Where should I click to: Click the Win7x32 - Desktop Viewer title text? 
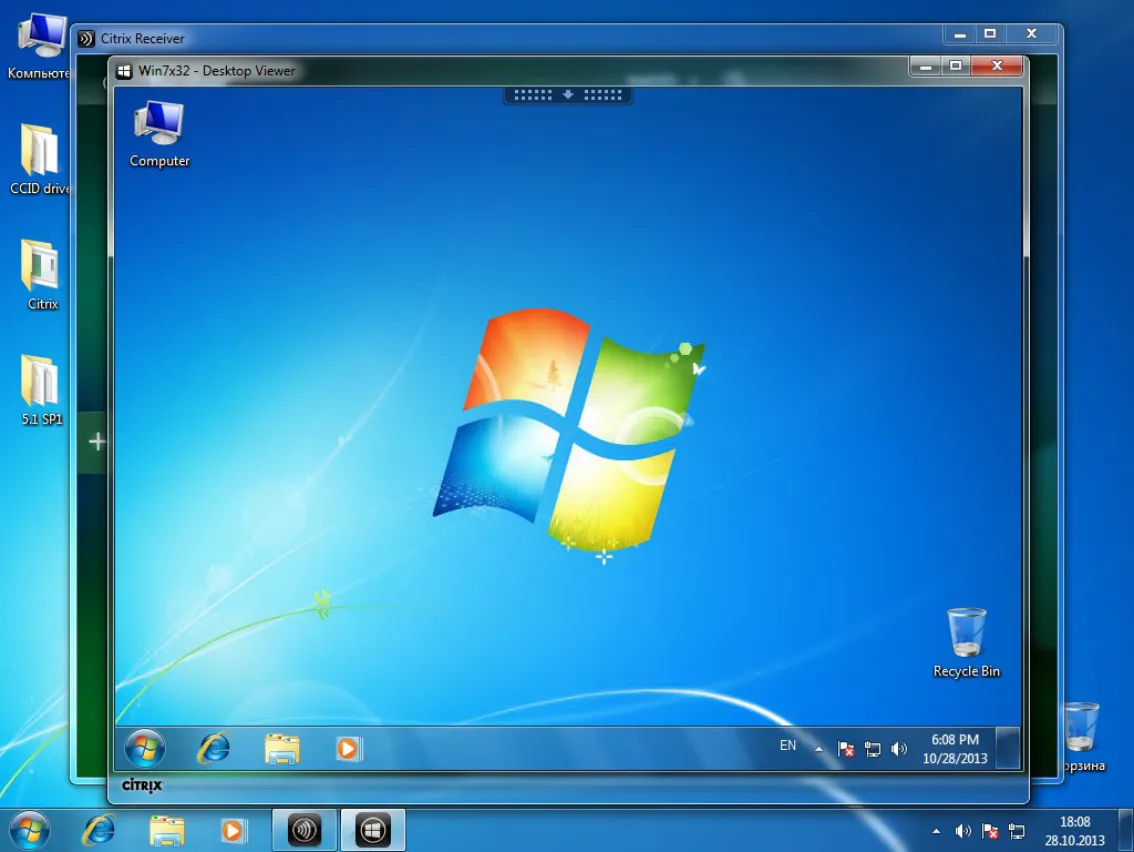(x=217, y=71)
